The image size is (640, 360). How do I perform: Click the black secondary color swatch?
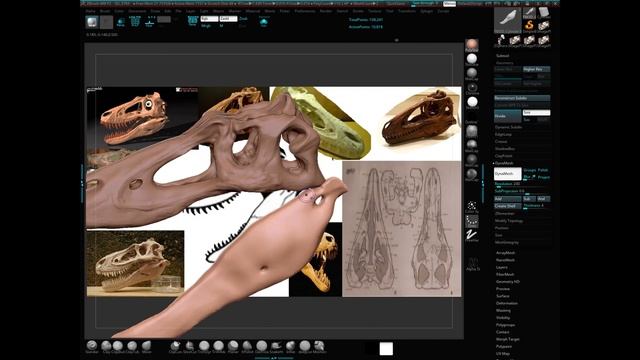tap(372, 349)
